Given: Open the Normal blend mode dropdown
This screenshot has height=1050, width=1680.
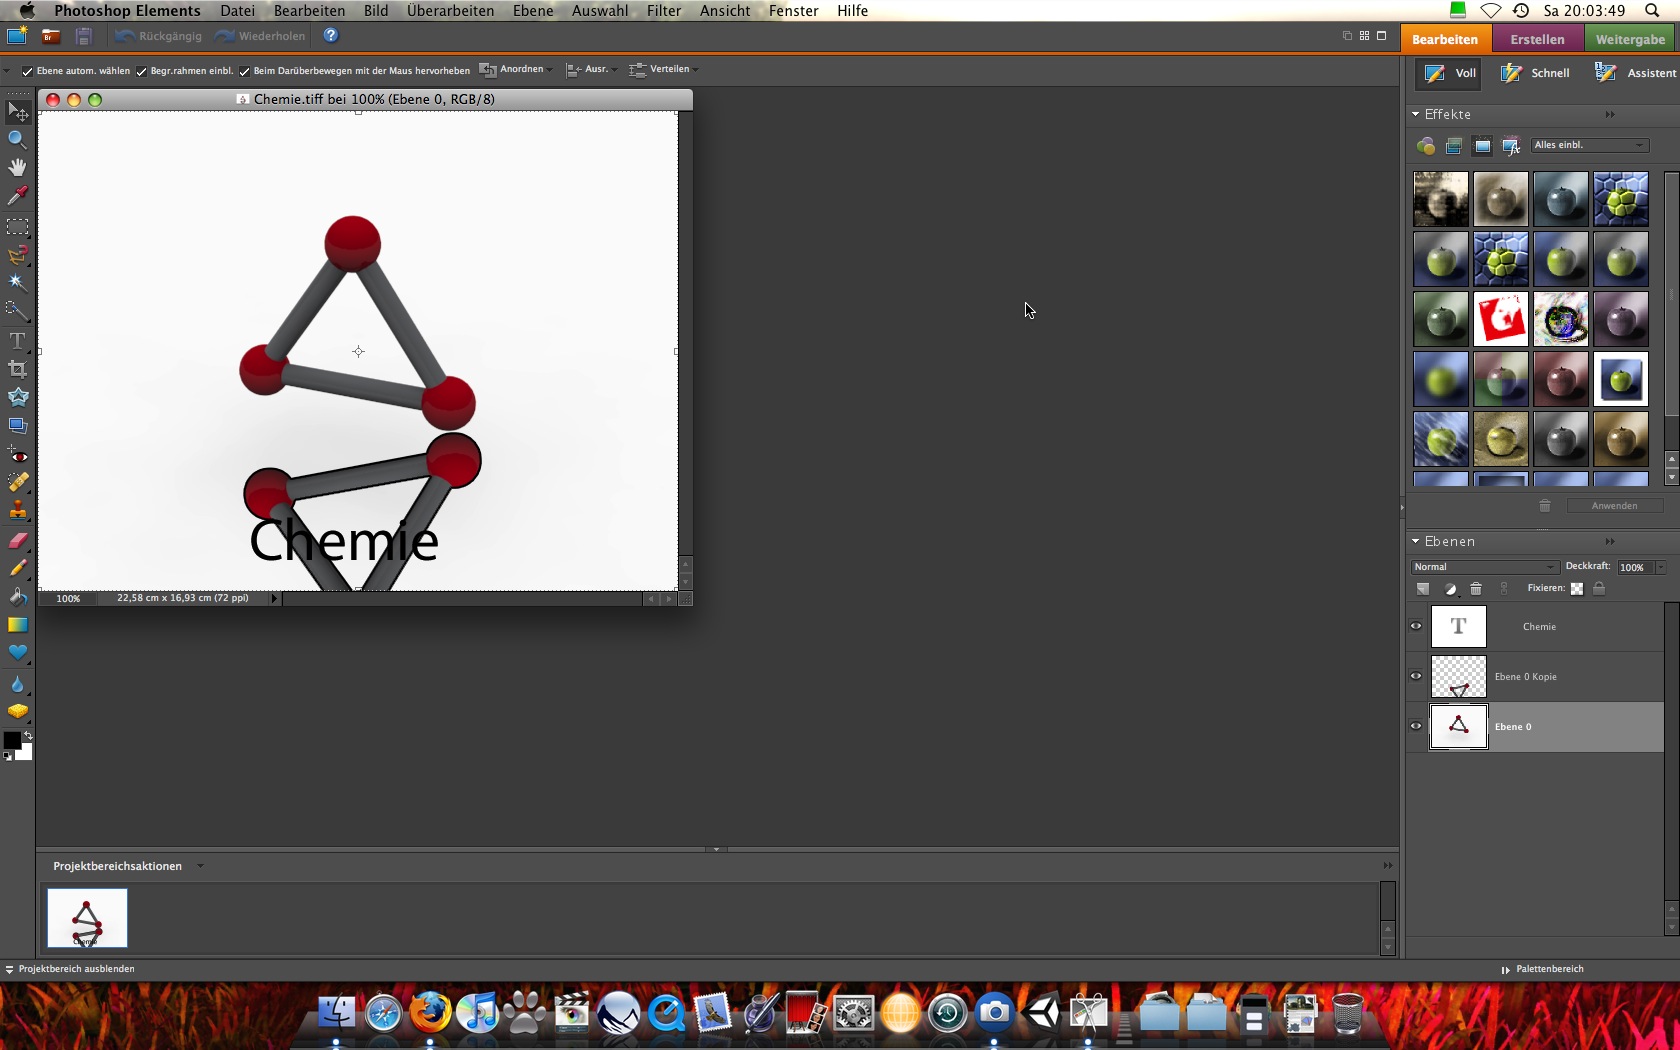Looking at the screenshot, I should 1484,567.
